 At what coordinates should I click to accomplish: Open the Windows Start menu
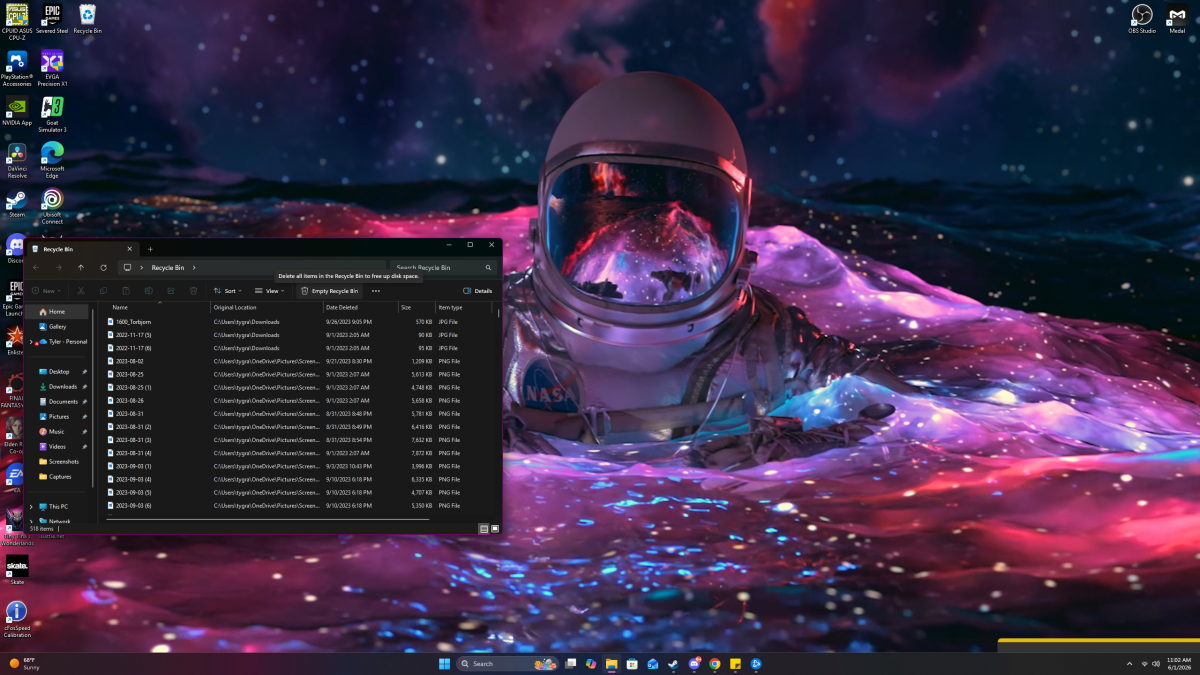(444, 663)
